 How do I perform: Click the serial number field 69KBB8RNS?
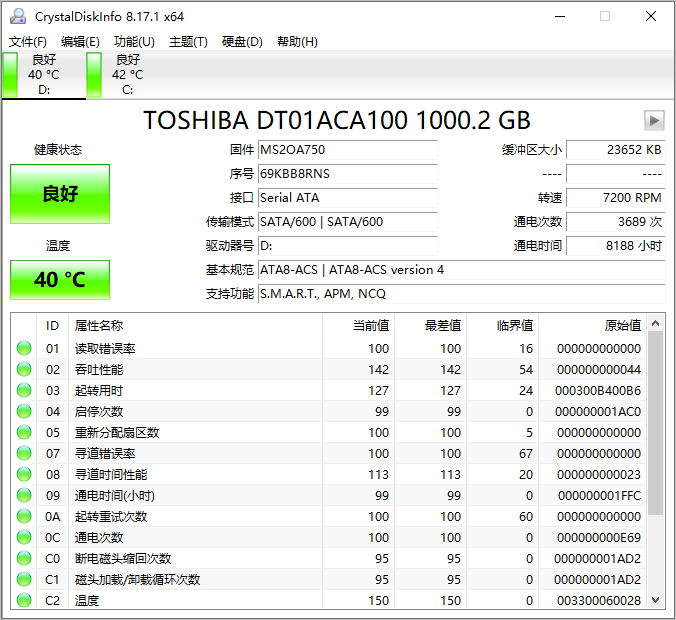pyautogui.click(x=347, y=174)
